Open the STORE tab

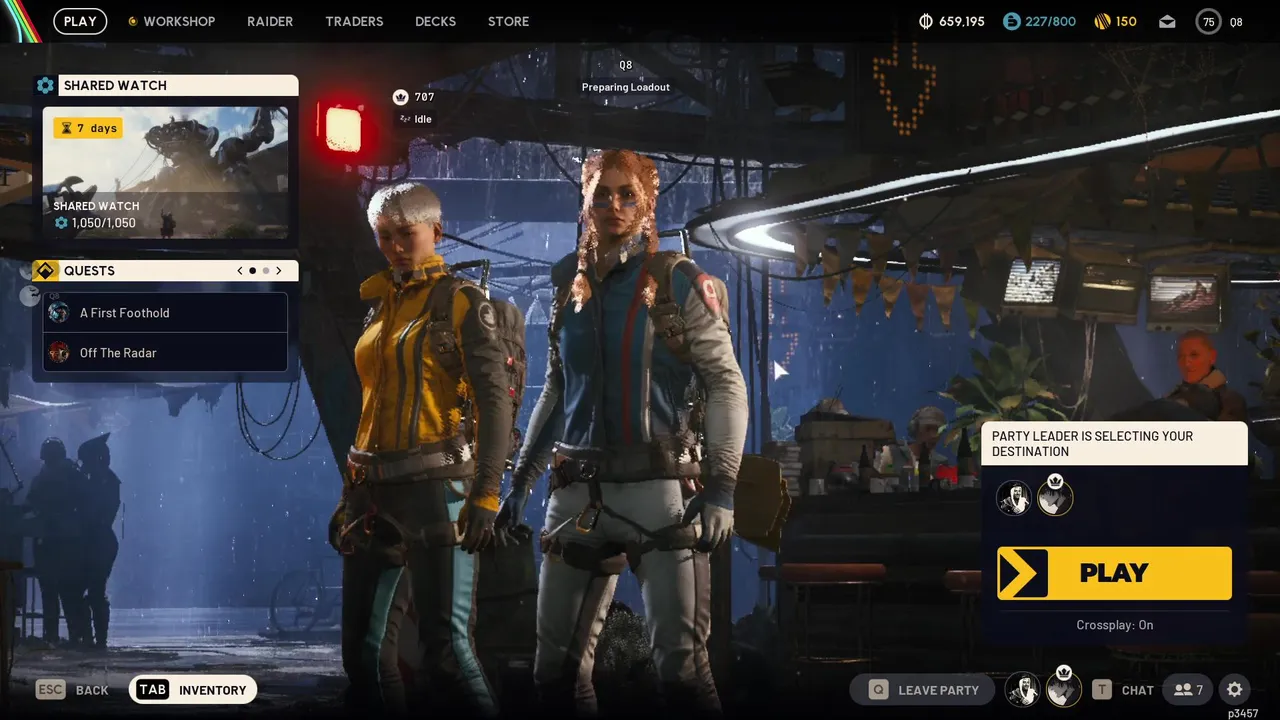[x=508, y=21]
